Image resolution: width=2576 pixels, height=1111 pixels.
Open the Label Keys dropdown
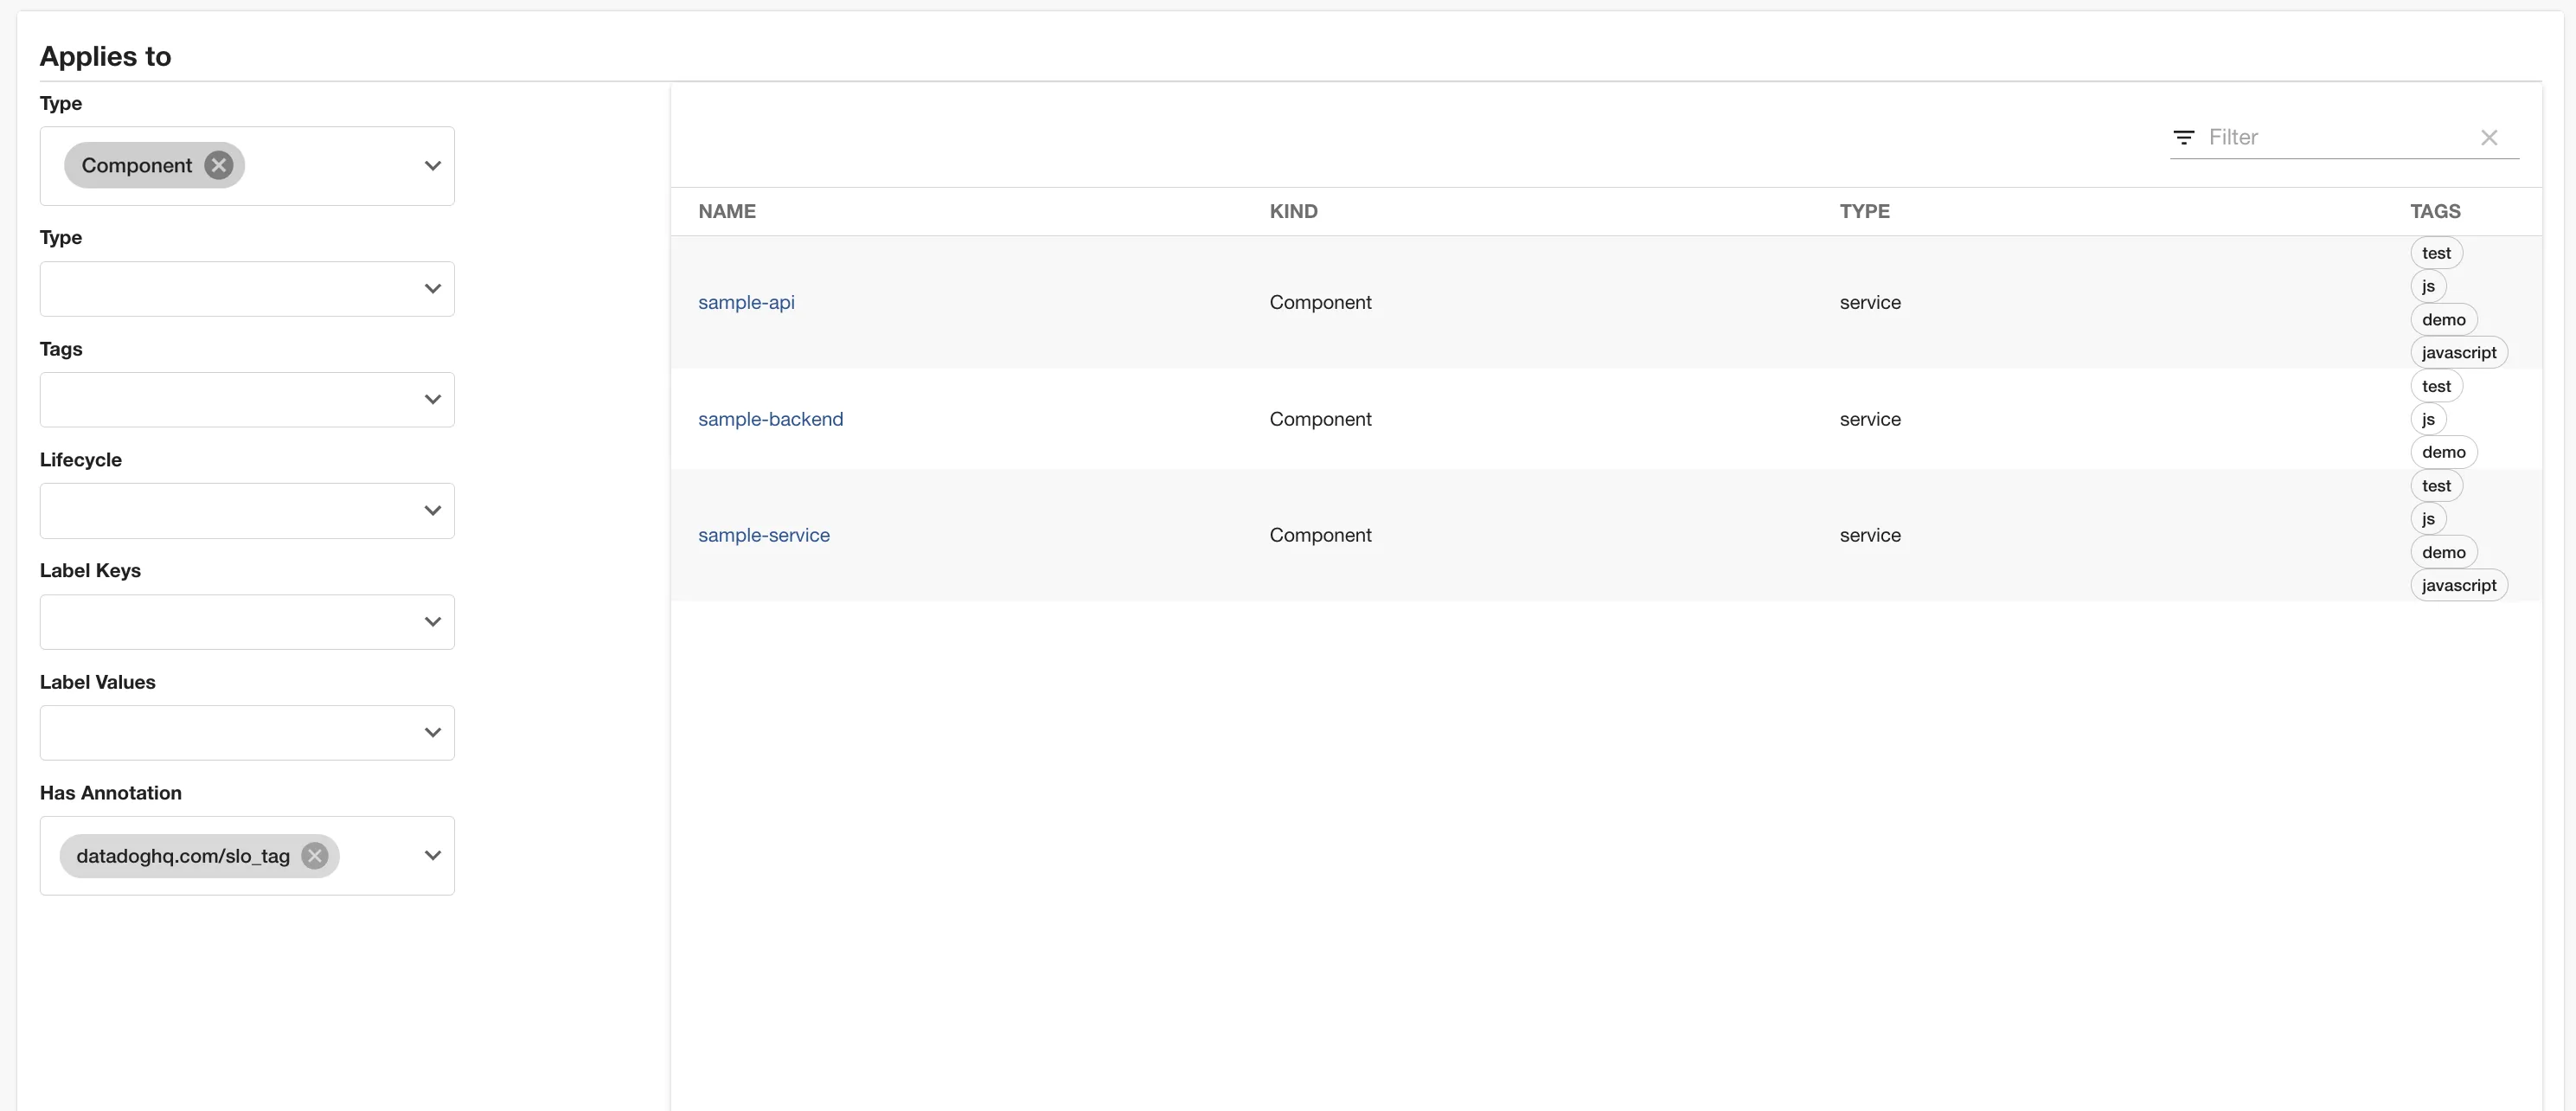click(432, 622)
